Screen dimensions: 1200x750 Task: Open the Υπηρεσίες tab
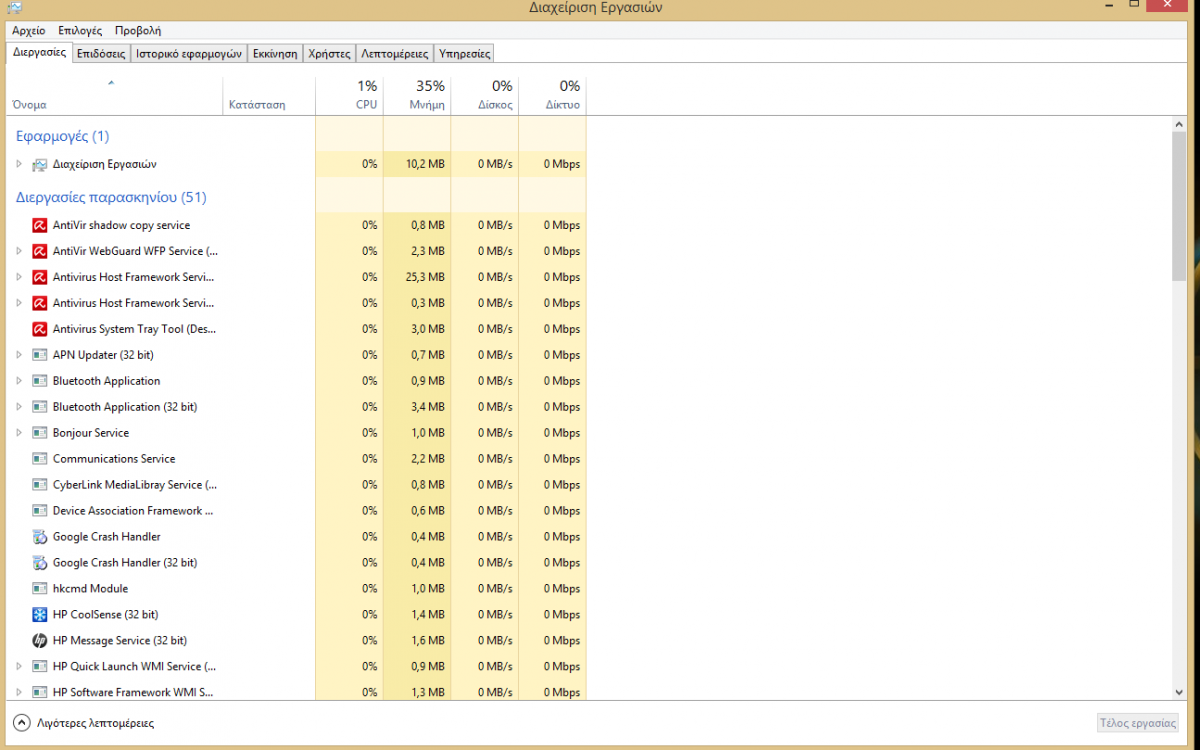point(464,54)
